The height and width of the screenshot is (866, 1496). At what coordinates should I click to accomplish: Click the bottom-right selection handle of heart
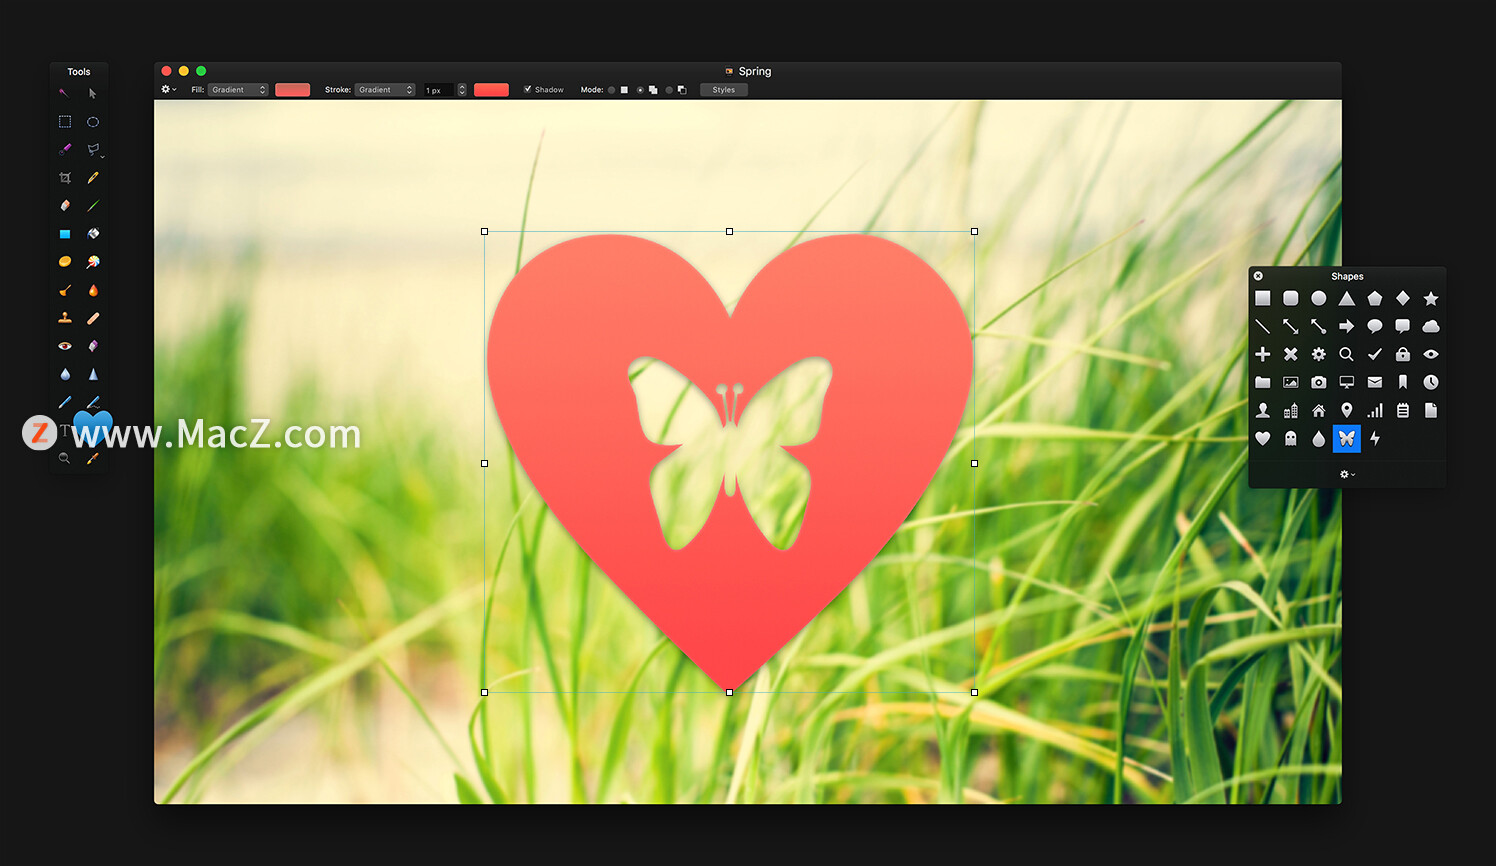(974, 692)
